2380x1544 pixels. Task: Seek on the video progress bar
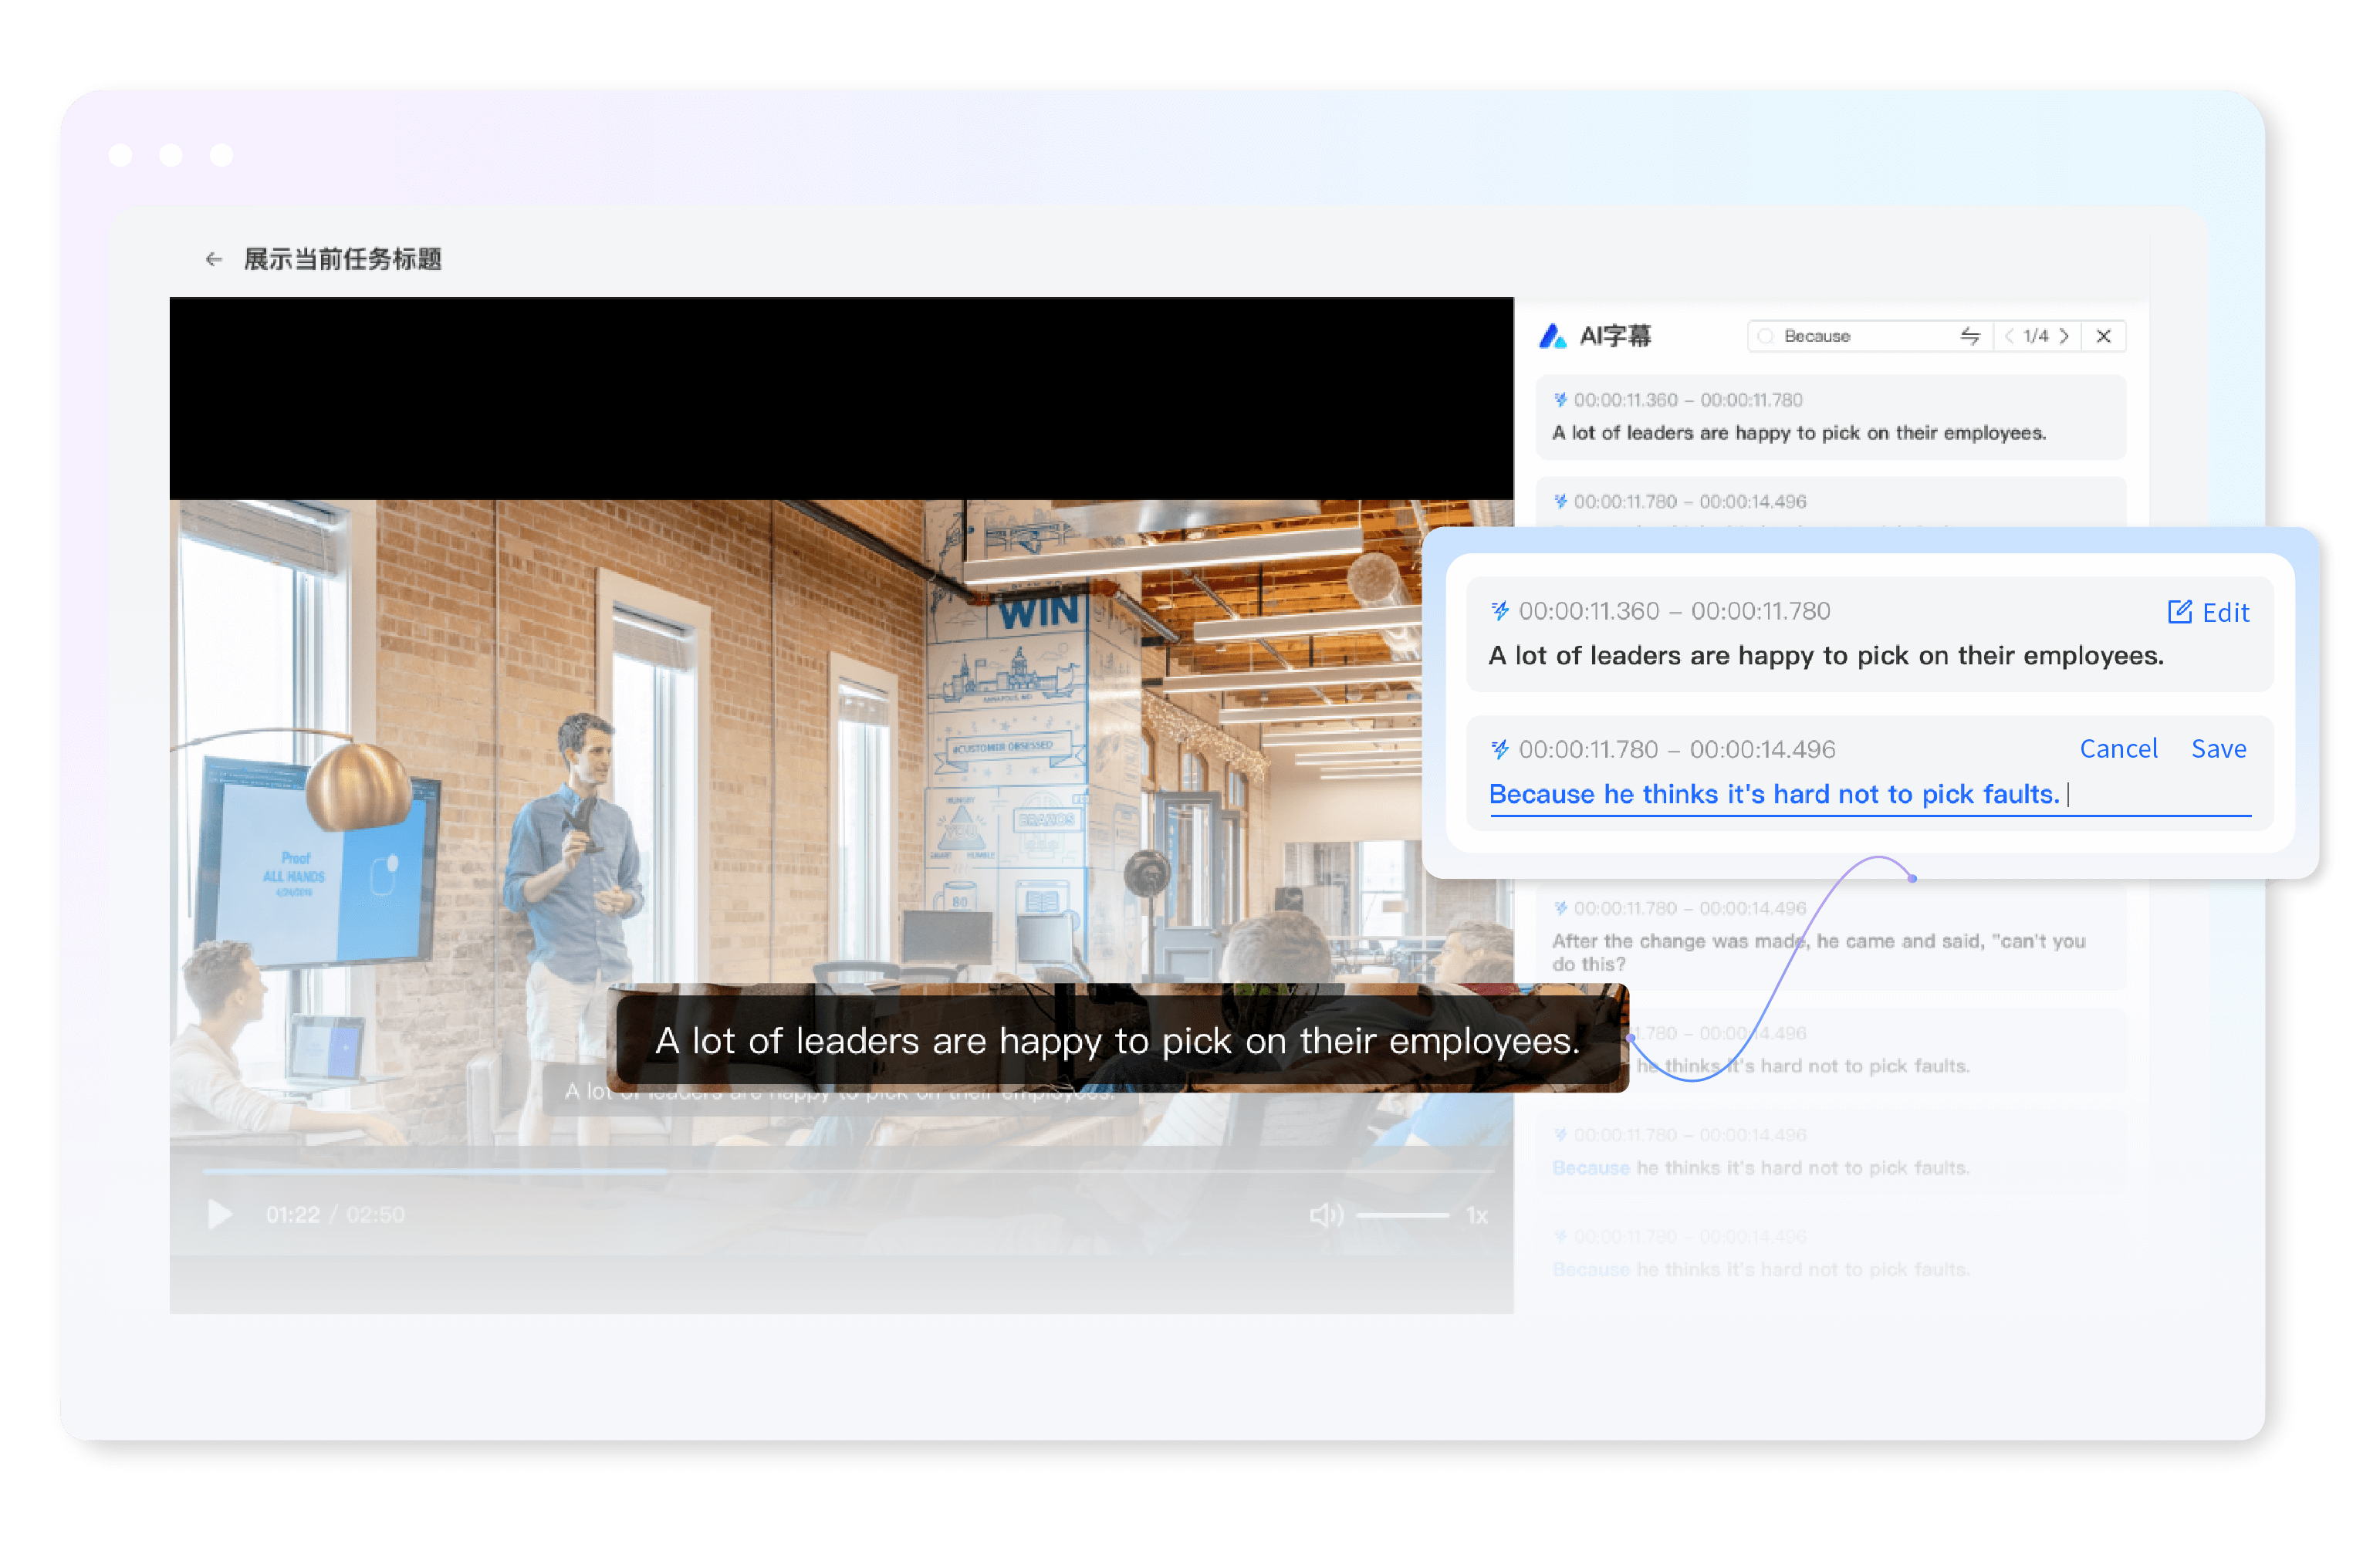pos(847,1170)
